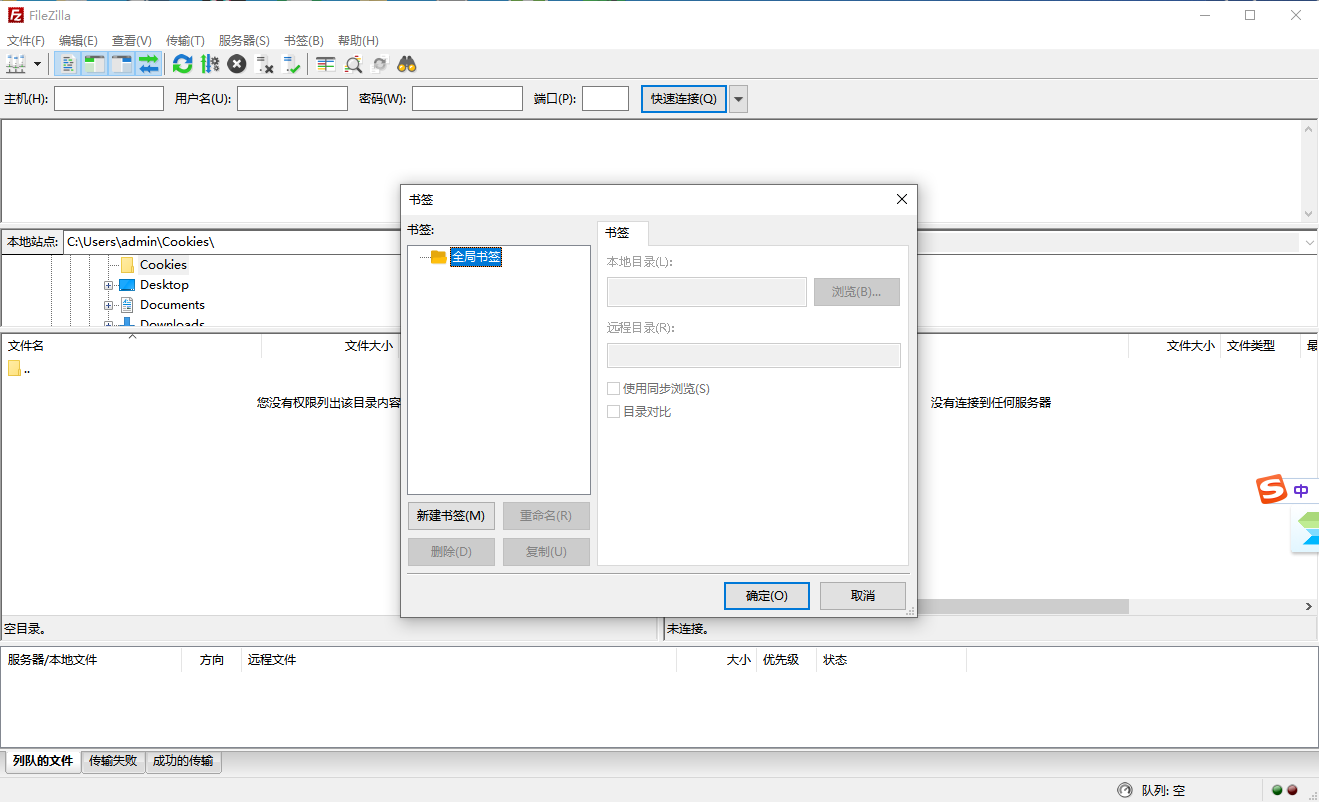Click inside the 主机(H) input field
The image size is (1319, 802).
click(x=110, y=98)
